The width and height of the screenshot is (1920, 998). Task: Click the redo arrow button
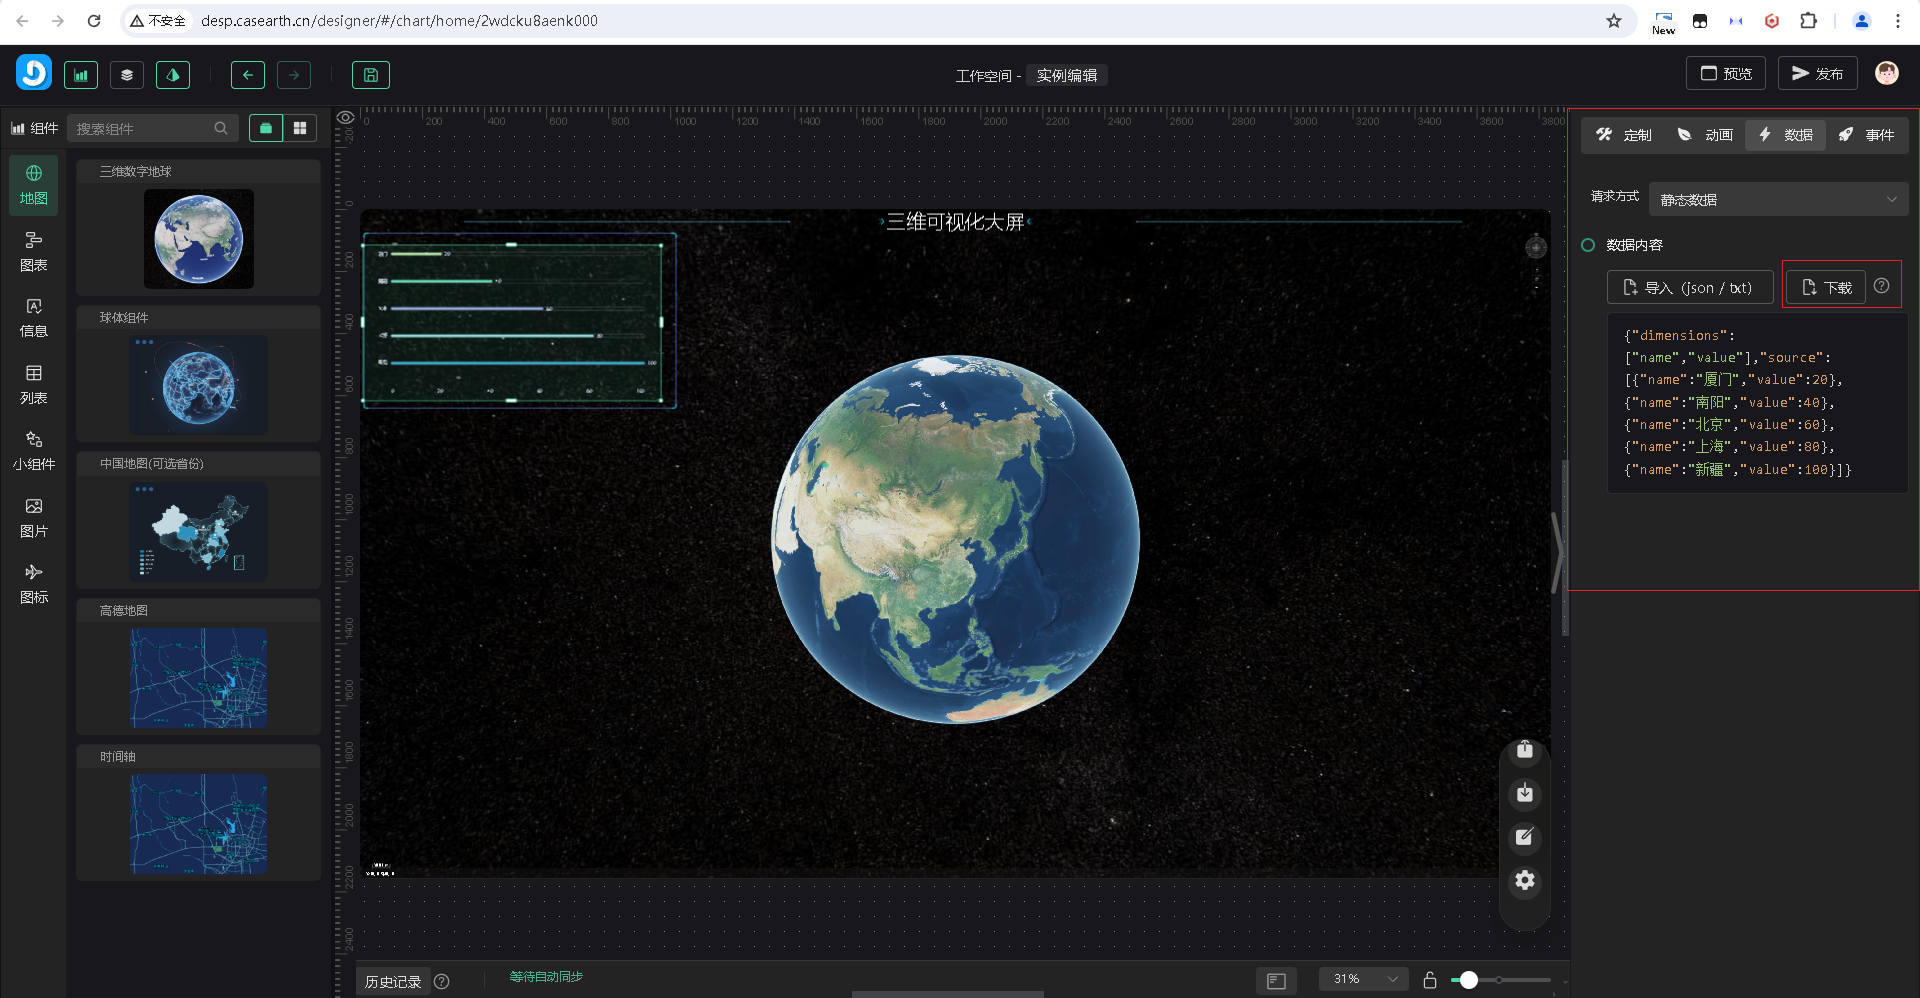tap(293, 75)
